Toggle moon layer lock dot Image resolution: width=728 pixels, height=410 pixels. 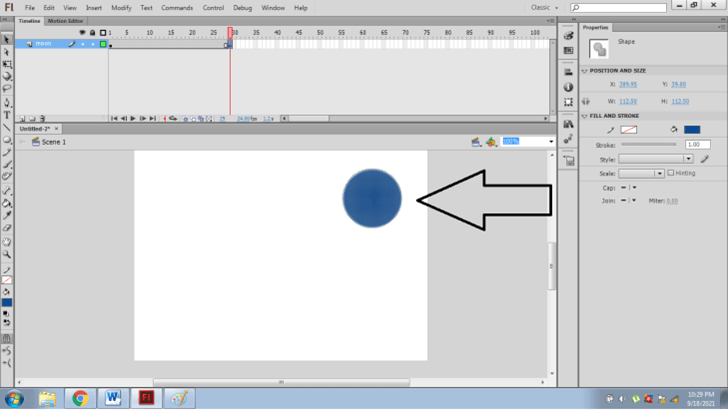[x=93, y=44]
